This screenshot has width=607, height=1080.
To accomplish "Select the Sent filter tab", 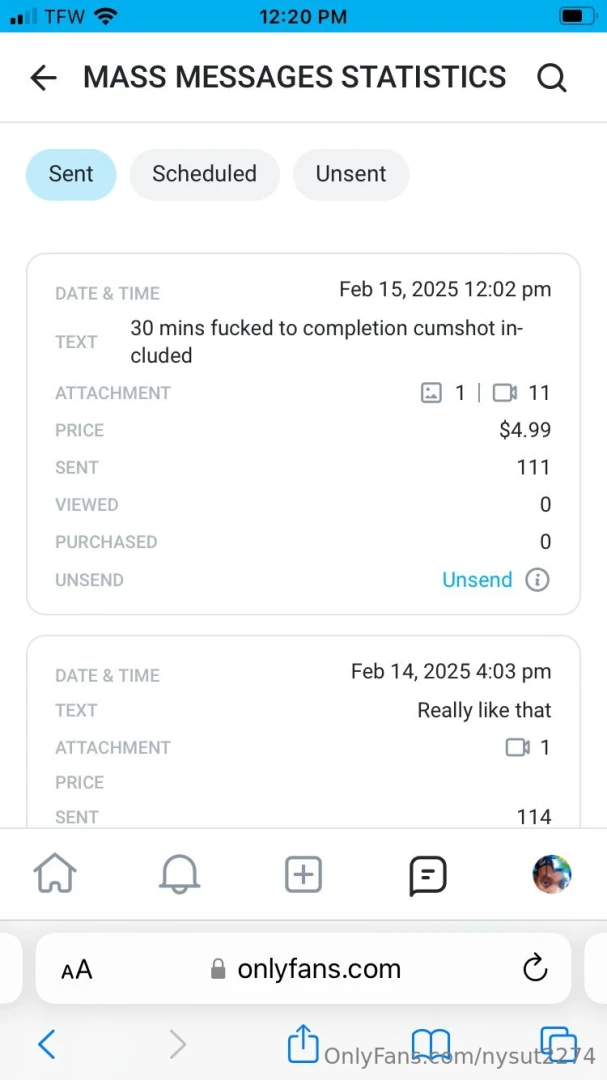I will point(71,174).
